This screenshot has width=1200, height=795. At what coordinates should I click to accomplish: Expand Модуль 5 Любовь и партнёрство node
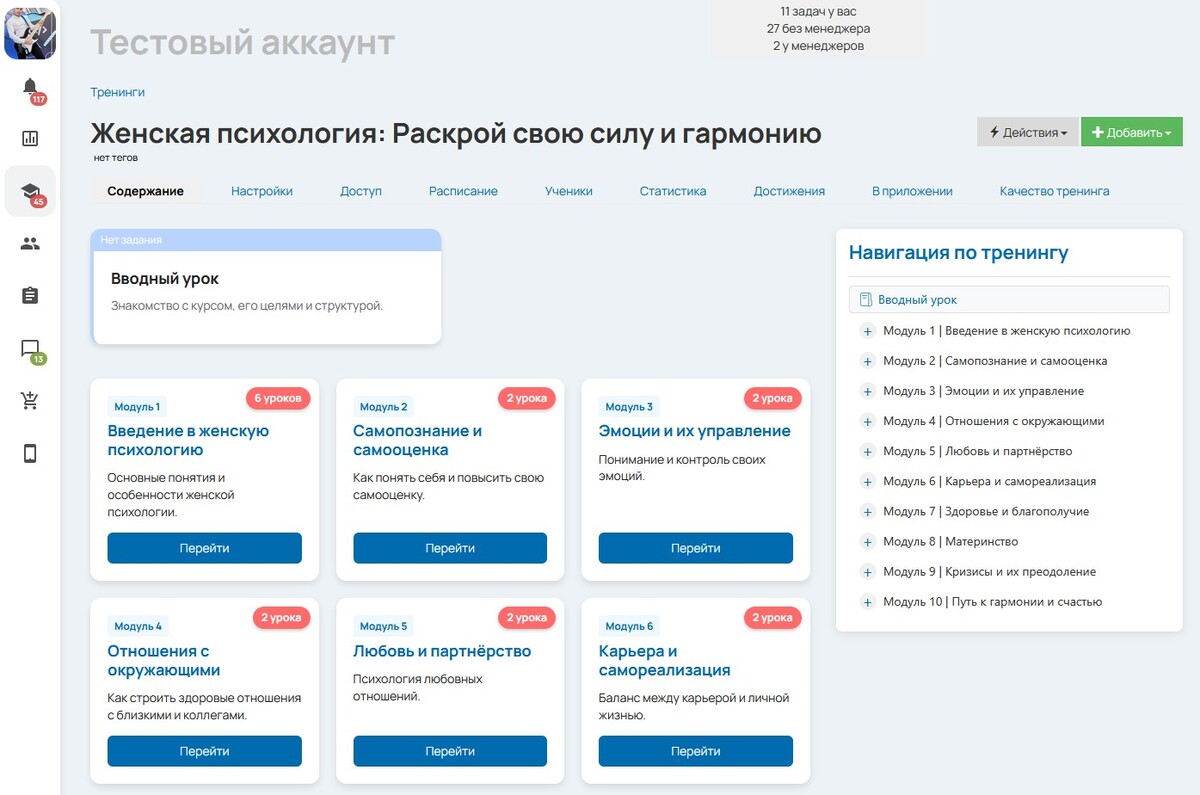(x=867, y=452)
